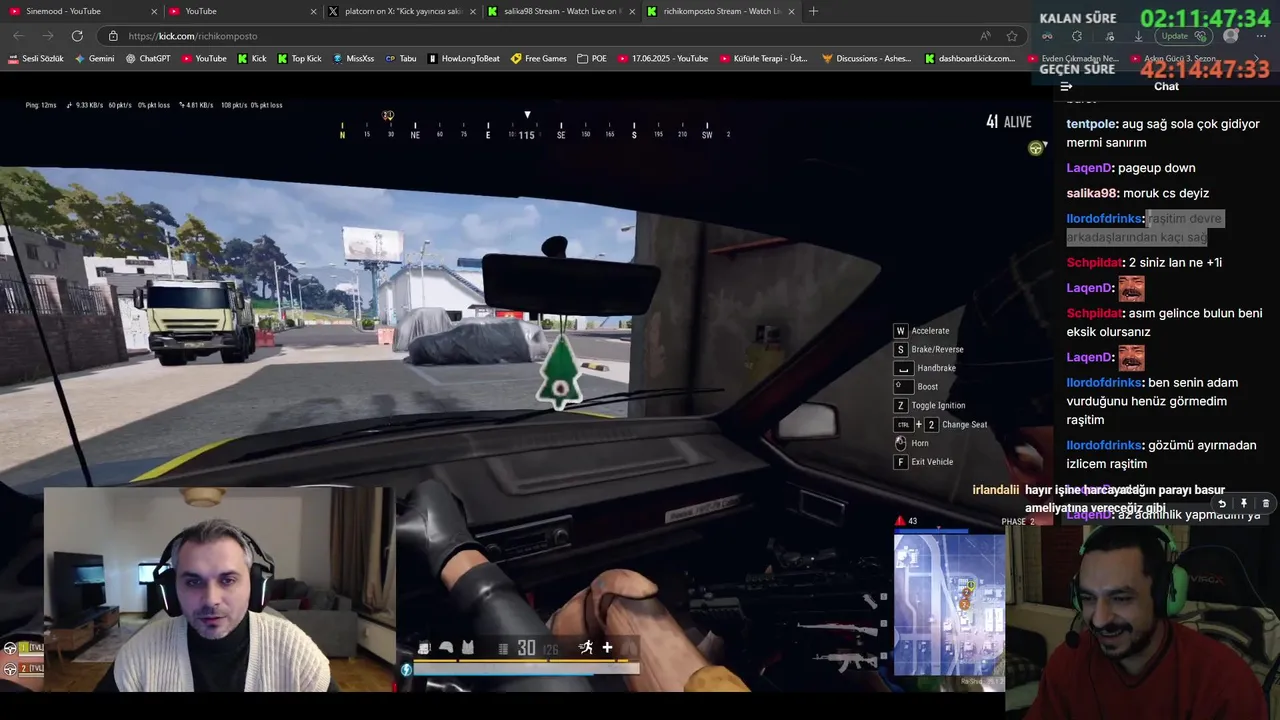Click the Schpildat username beside "2 siniz lan"
1280x720 pixels.
(x=1094, y=262)
